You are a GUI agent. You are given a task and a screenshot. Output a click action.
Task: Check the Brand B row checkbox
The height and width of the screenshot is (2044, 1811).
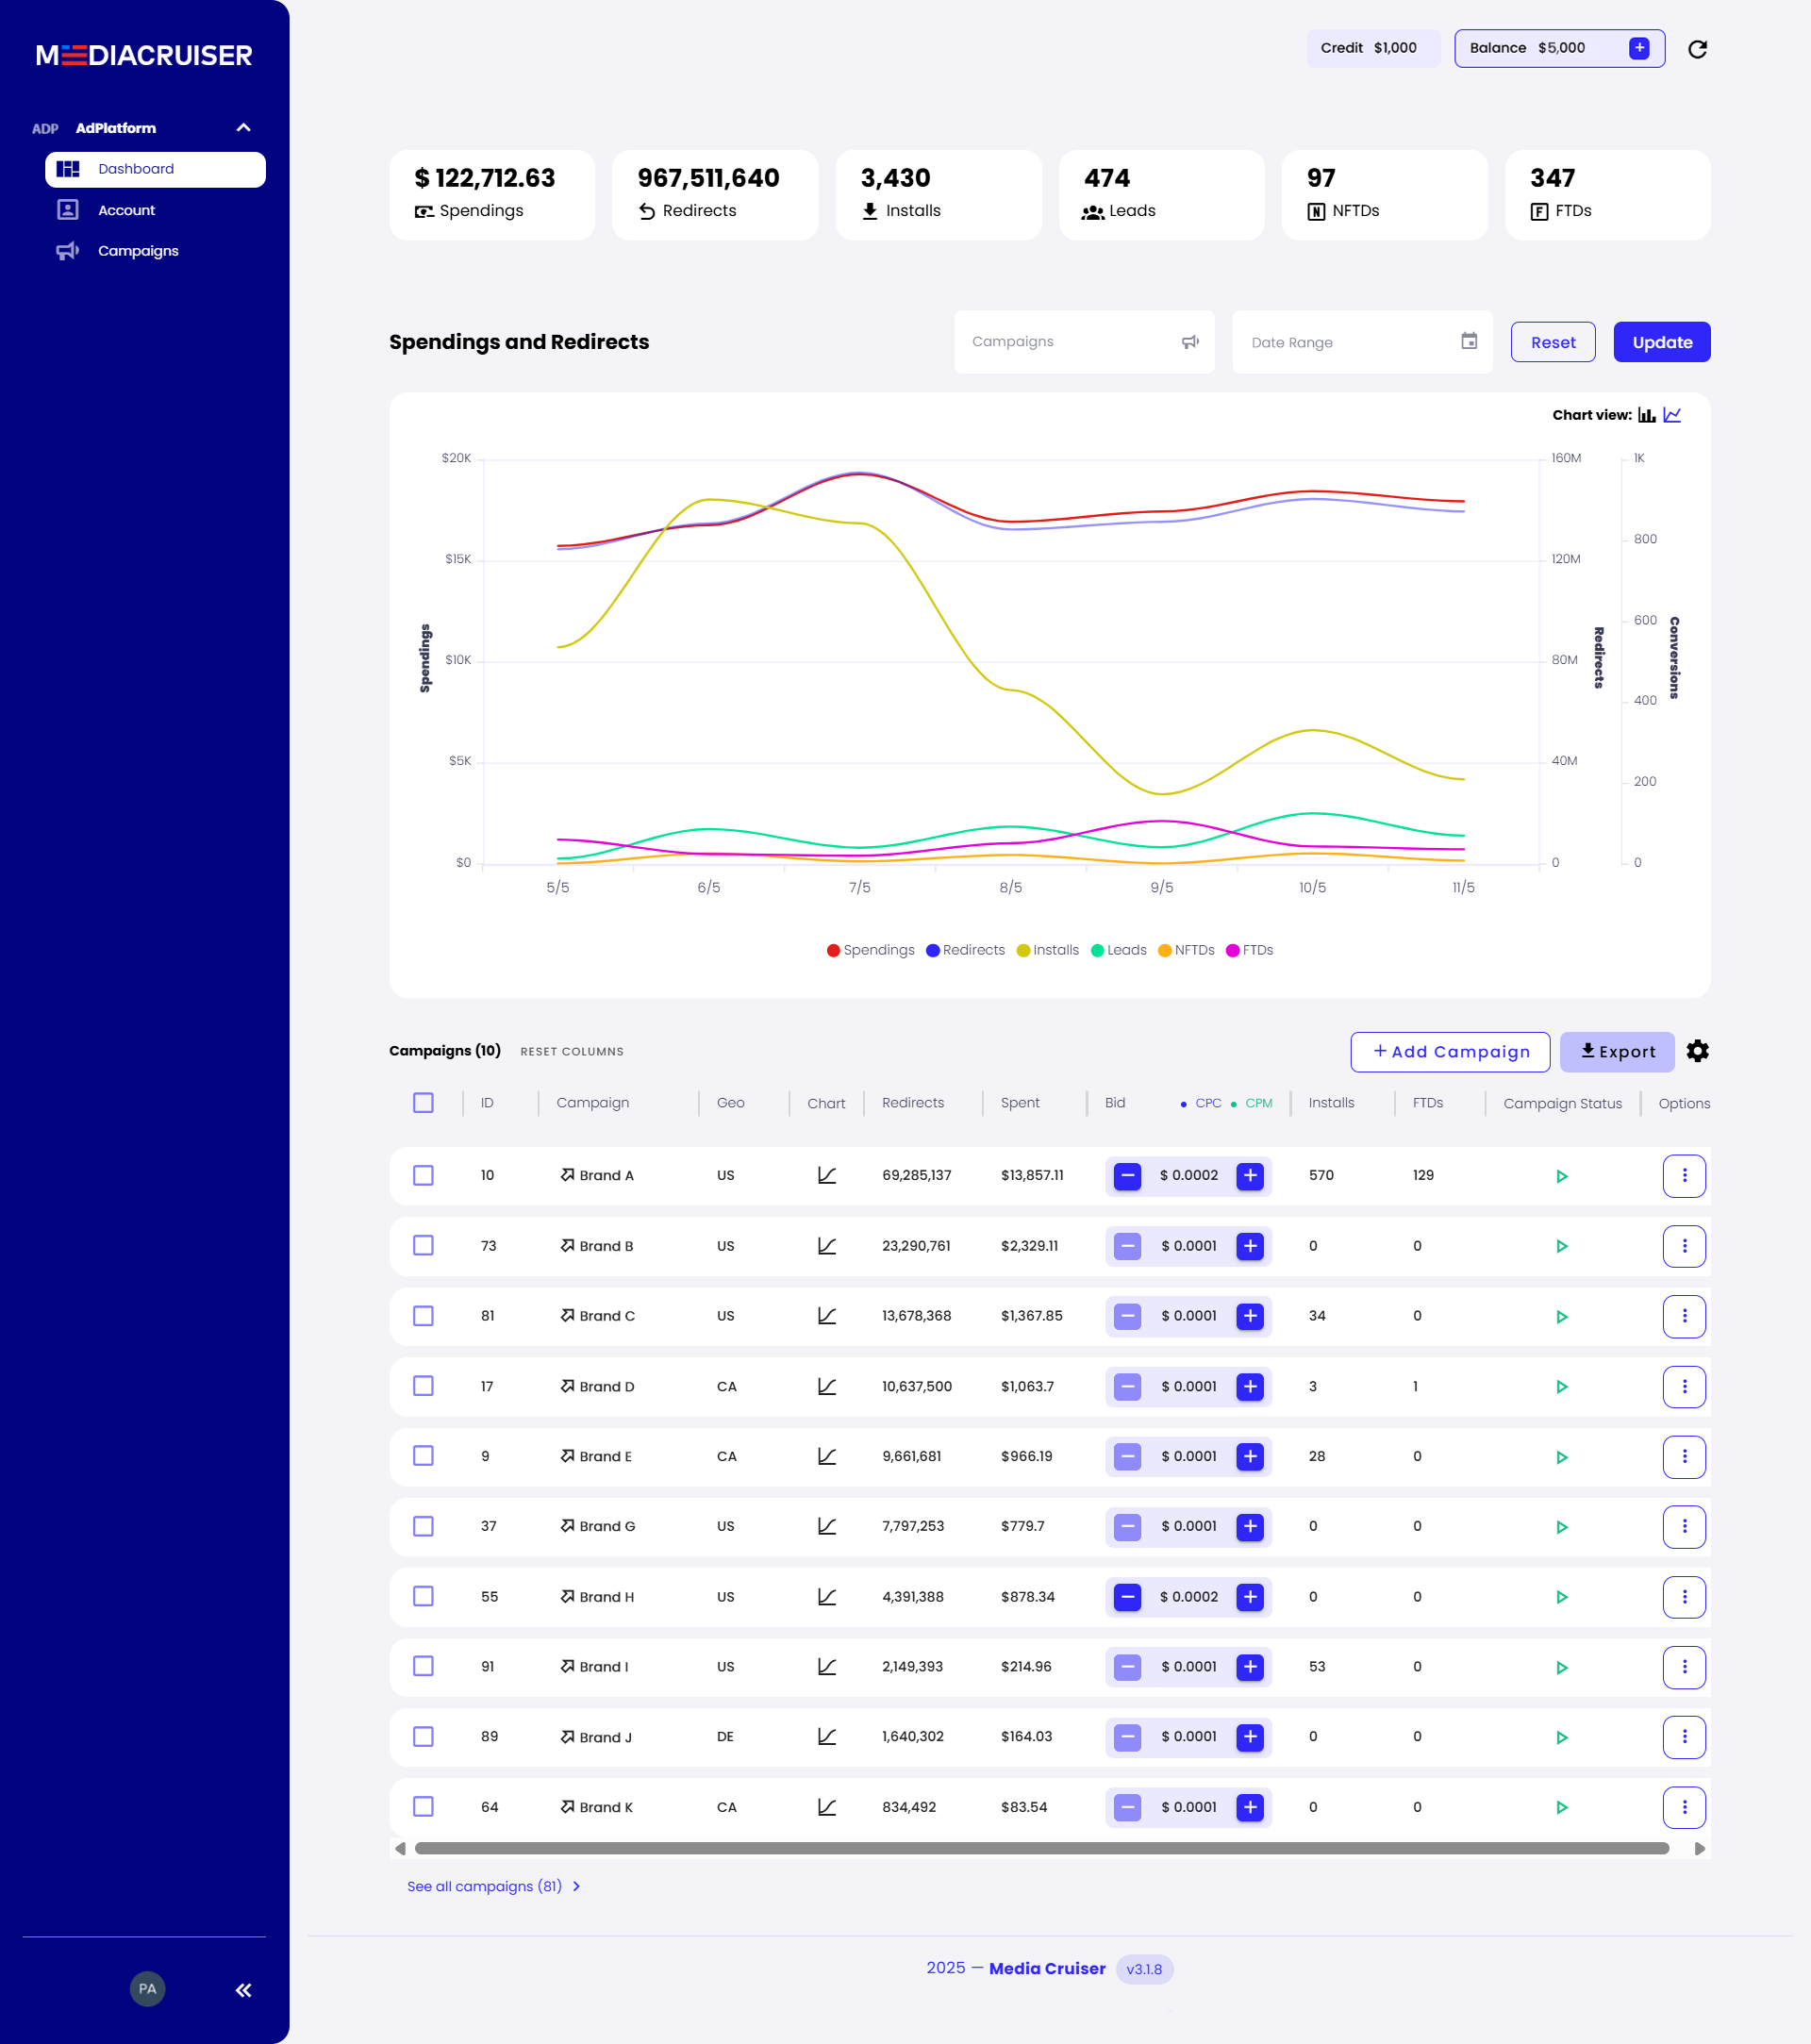pyautogui.click(x=423, y=1246)
